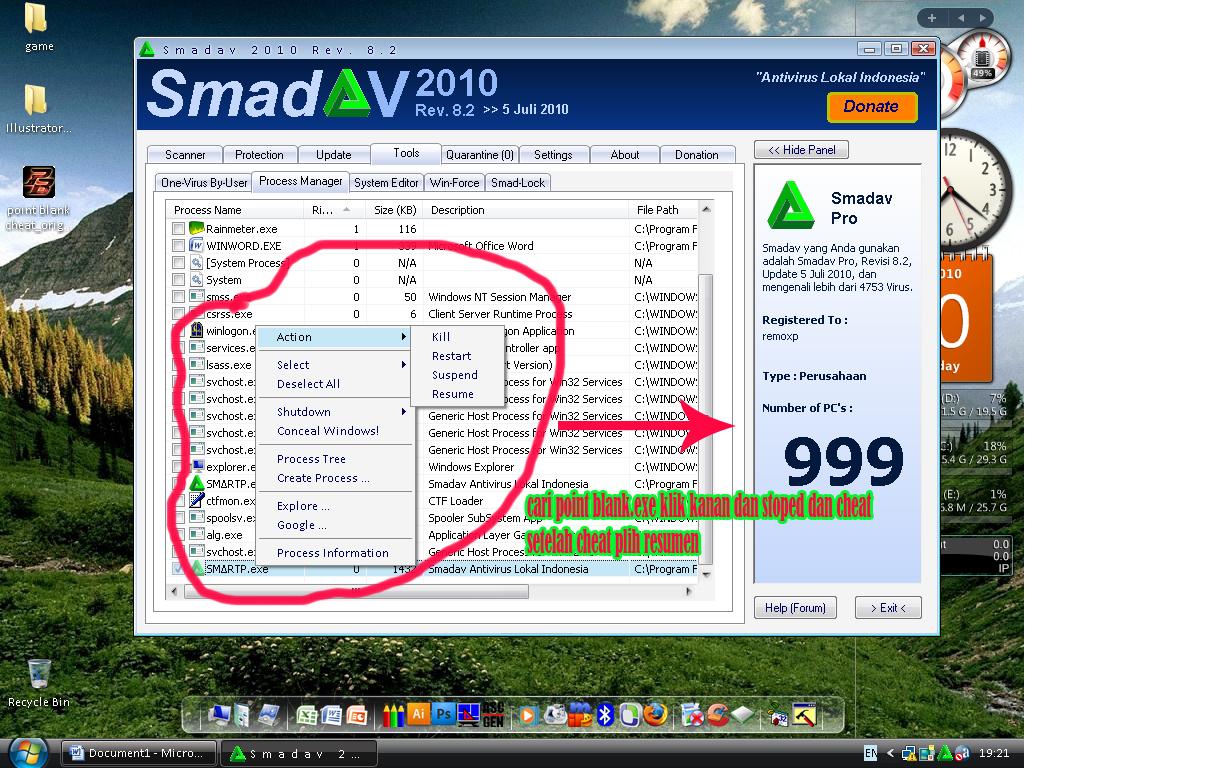The image size is (1218, 768).
Task: Launch Photoshop from the dock
Action: [443, 715]
